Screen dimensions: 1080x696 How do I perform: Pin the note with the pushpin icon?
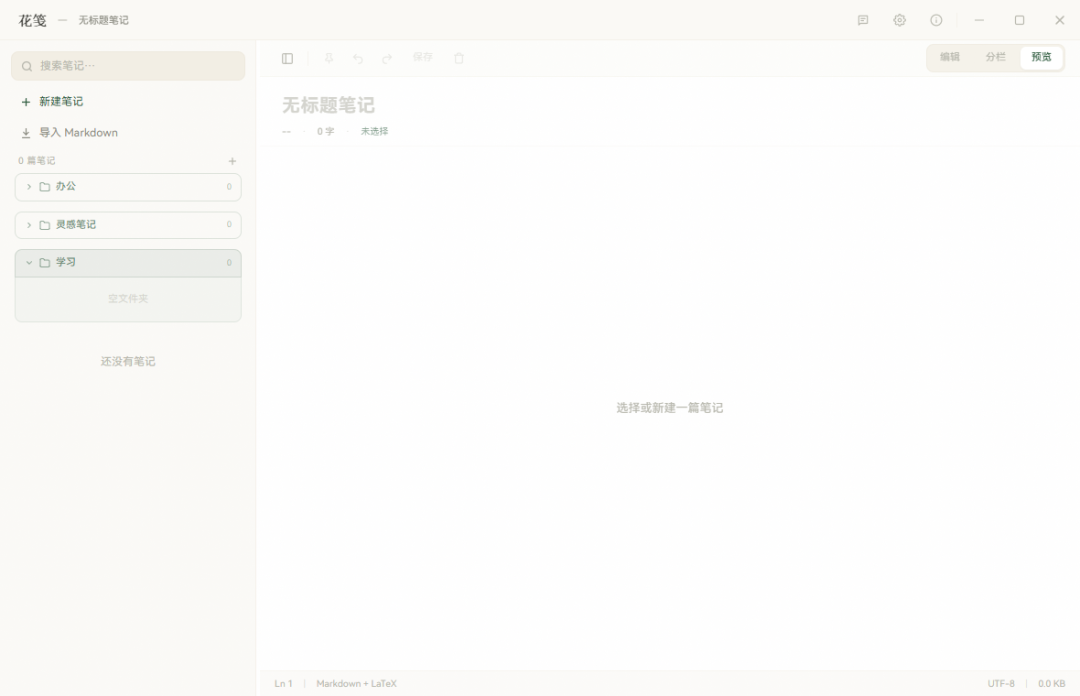[329, 59]
